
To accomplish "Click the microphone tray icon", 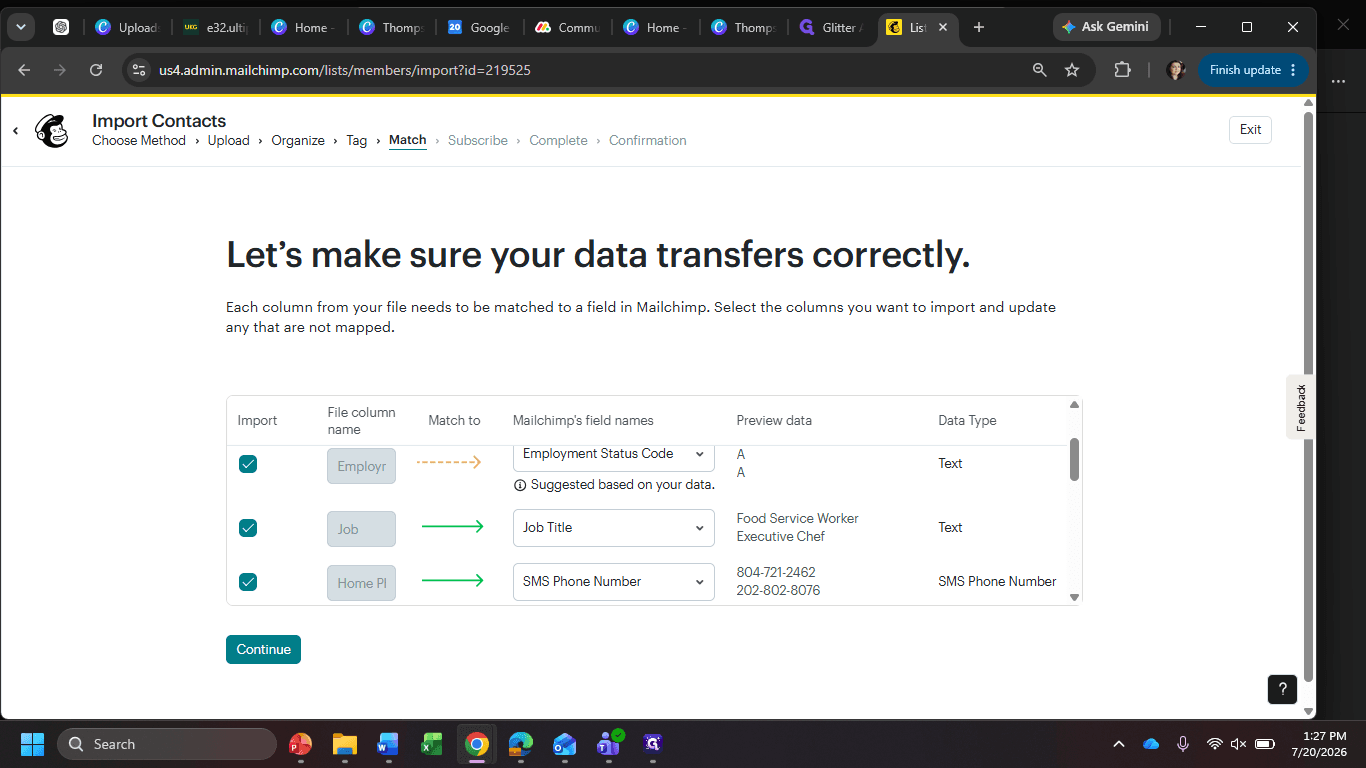I will pos(1183,744).
